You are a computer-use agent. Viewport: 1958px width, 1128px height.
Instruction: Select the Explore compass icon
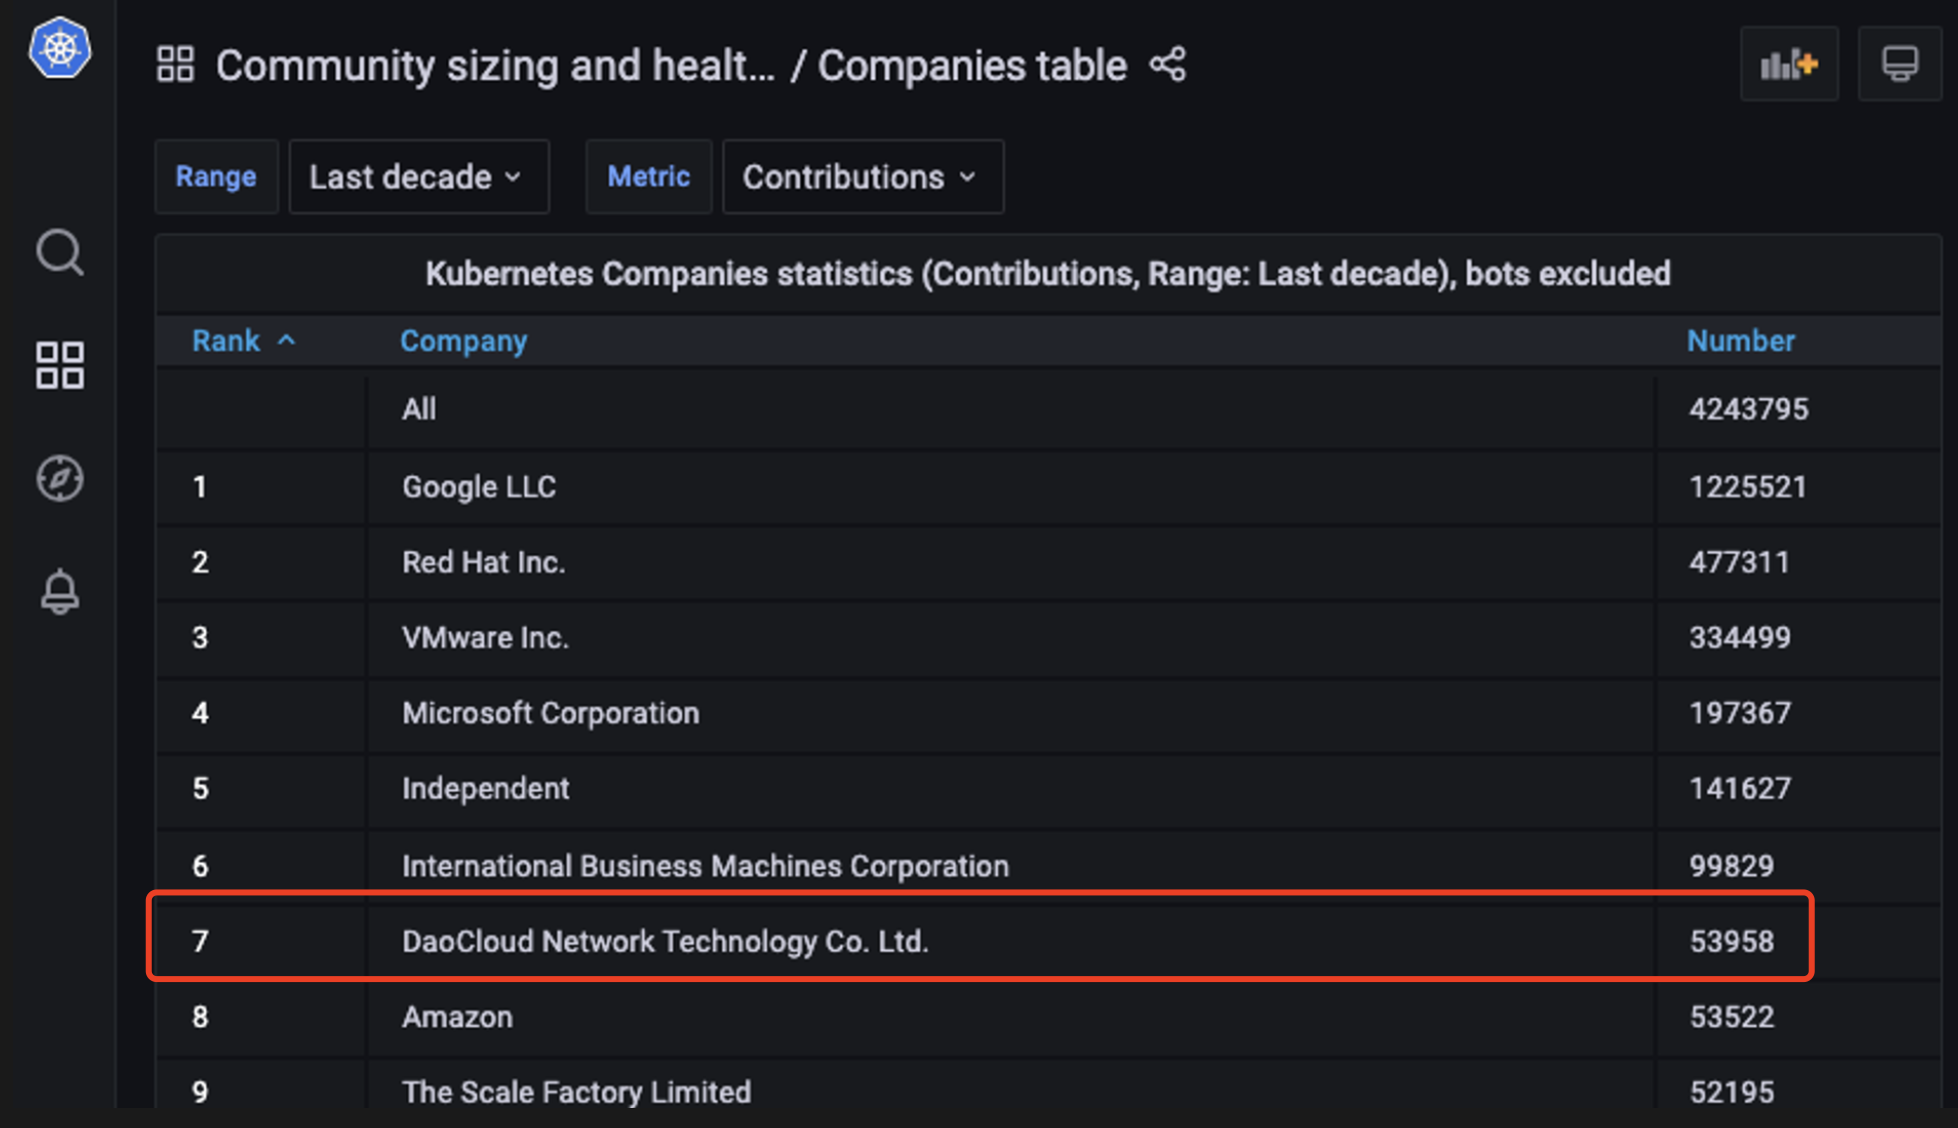tap(59, 478)
